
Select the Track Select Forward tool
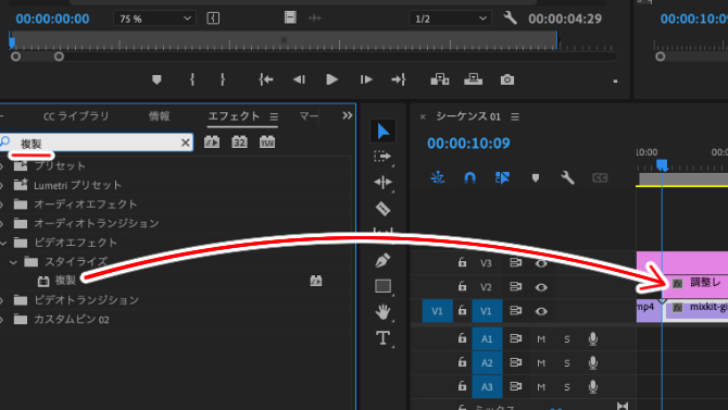(383, 156)
